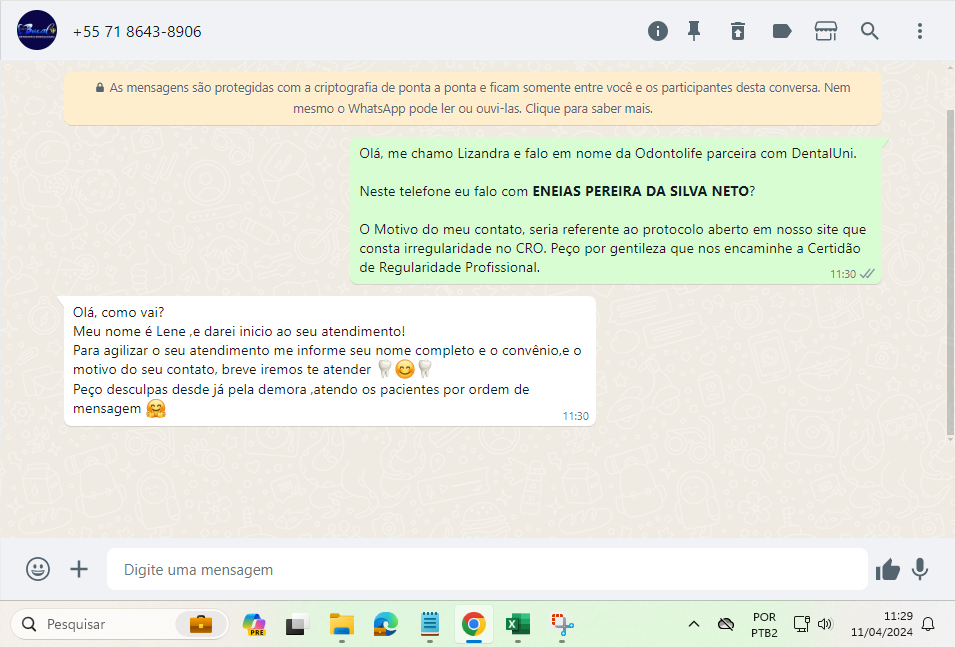Open the contact's profile picture
955x647 pixels.
click(x=37, y=30)
